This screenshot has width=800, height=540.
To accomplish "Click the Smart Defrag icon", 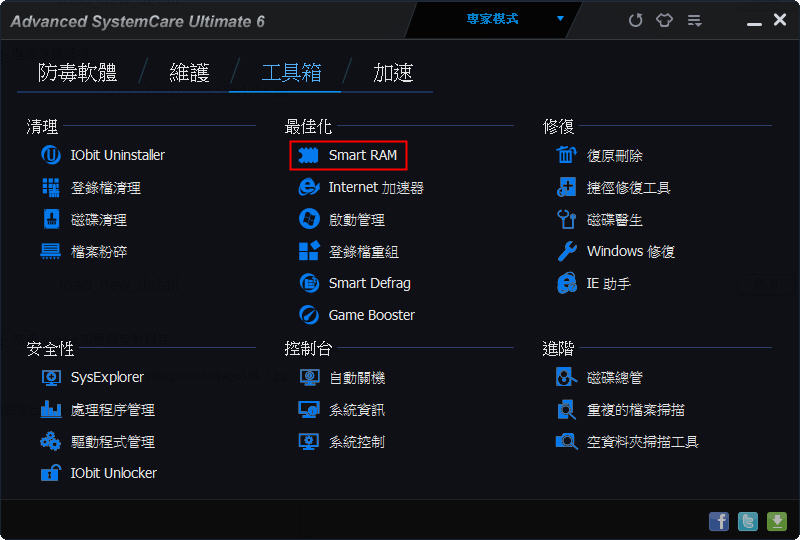I will [309, 283].
